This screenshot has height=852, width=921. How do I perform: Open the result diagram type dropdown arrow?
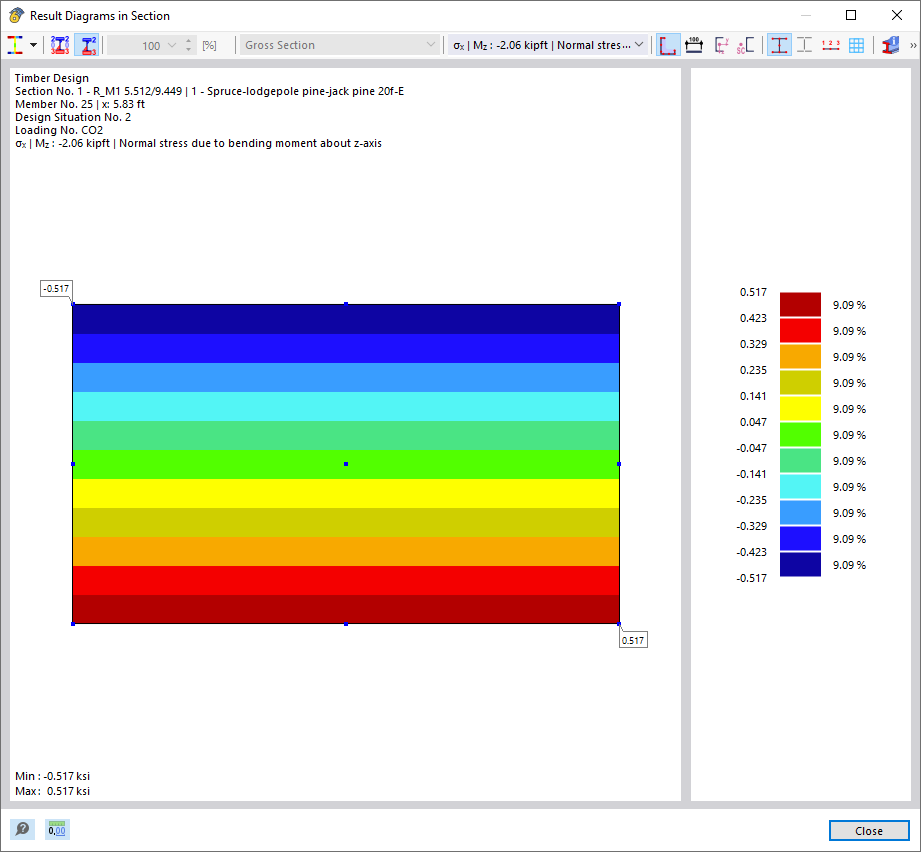33,44
